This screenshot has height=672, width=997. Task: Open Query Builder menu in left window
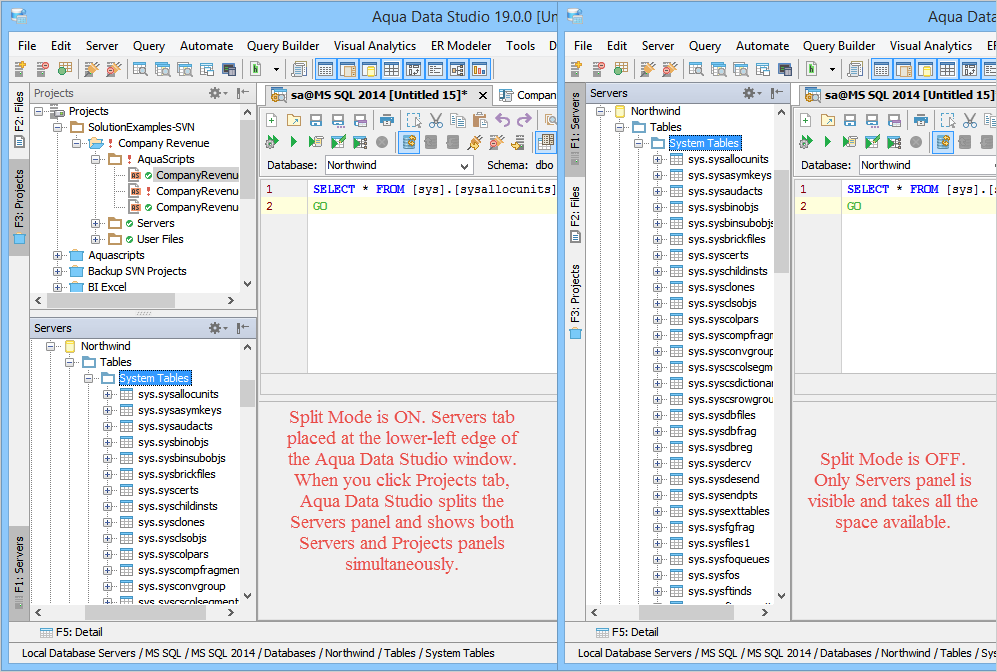tap(283, 46)
